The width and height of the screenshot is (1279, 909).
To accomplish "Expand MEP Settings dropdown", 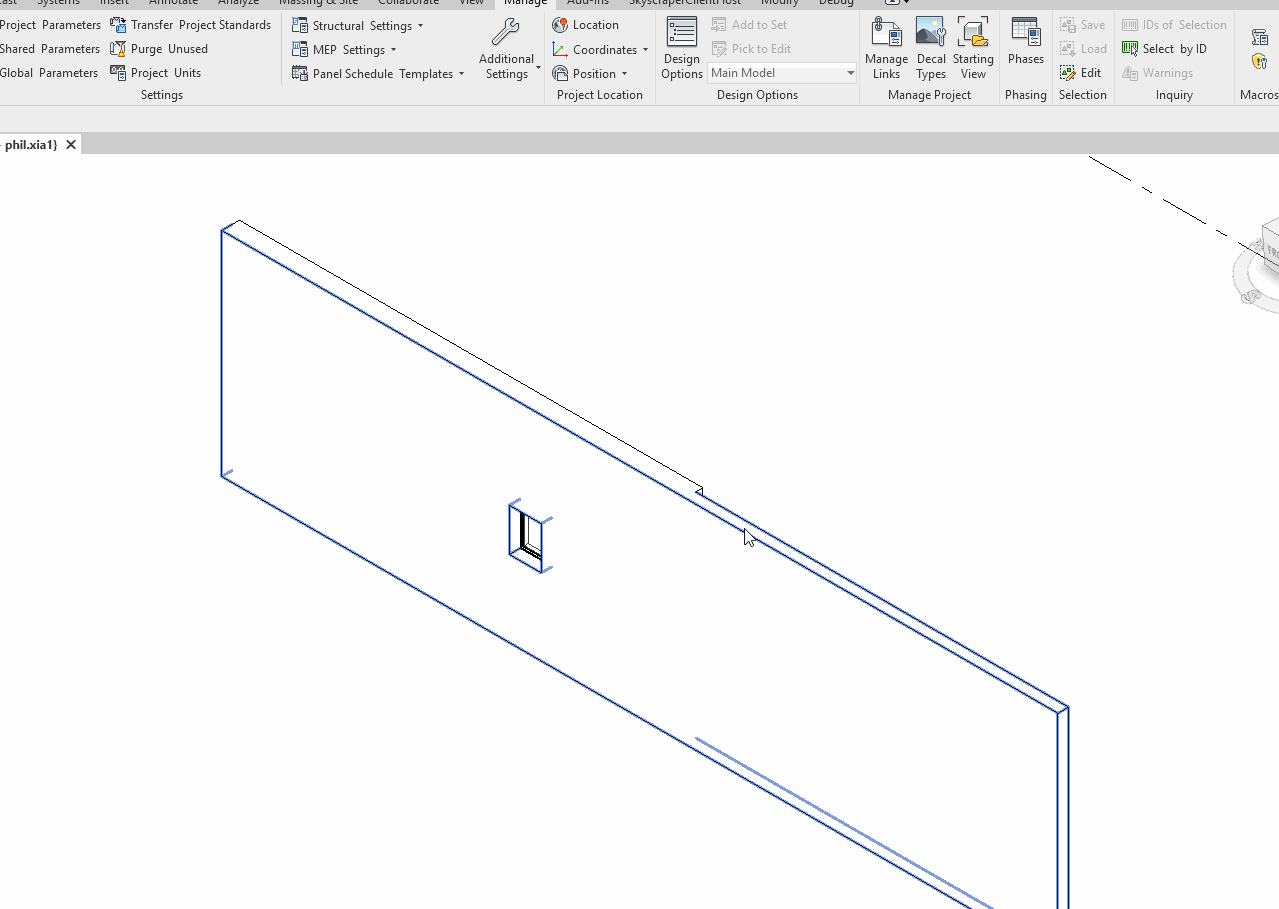I will [393, 50].
